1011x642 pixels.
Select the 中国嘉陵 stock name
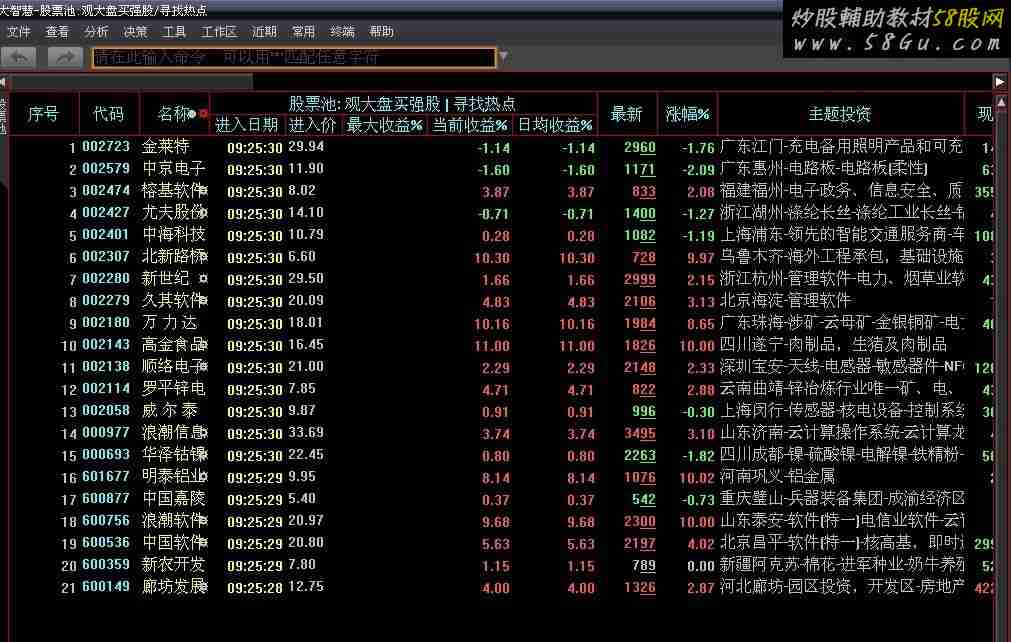point(173,499)
